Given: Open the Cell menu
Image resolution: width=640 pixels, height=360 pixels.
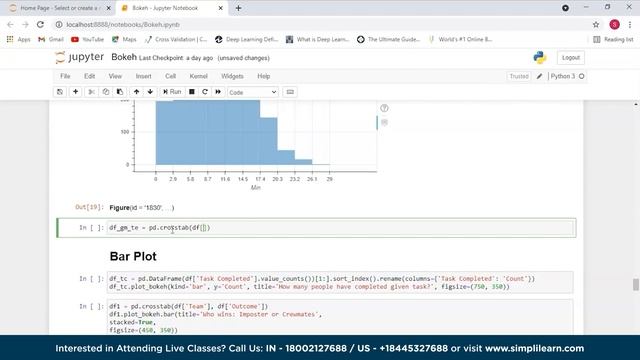Looking at the screenshot, I should [170, 76].
